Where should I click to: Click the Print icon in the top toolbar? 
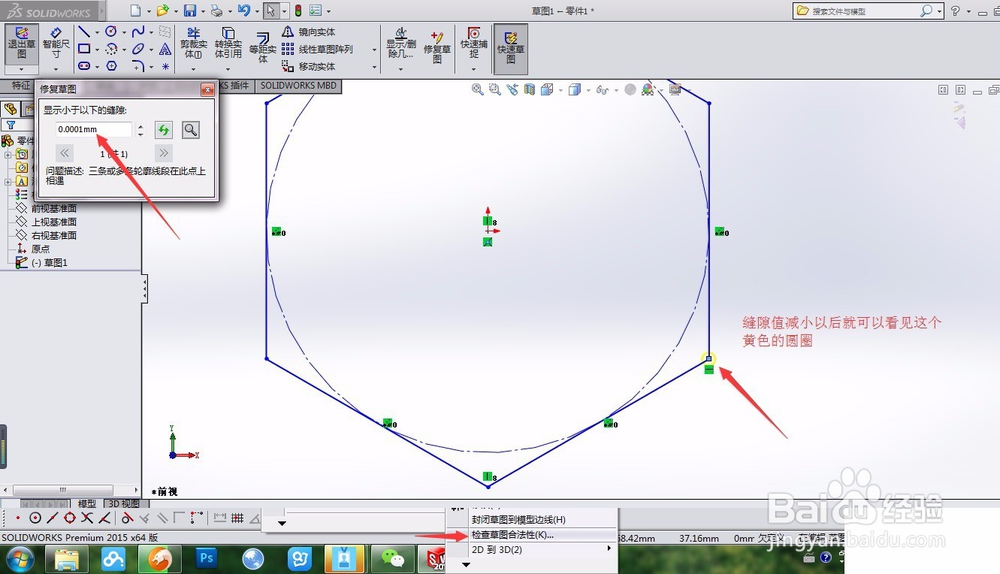[217, 10]
